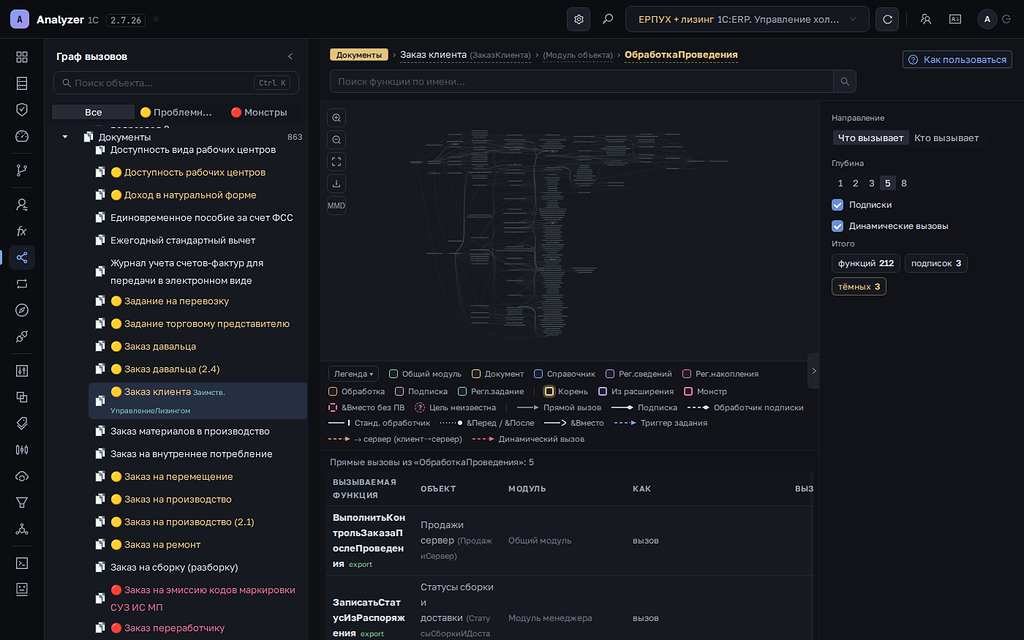The width and height of the screenshot is (1024, 640).
Task: Switch direction to Кто вызывает
Action: (x=946, y=138)
